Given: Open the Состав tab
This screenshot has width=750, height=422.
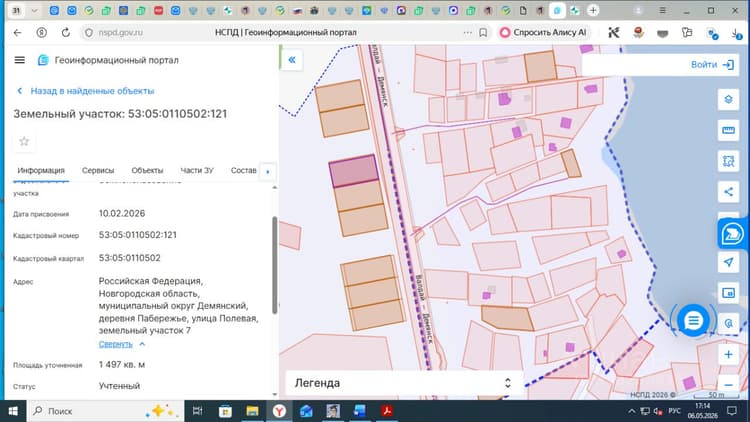Looking at the screenshot, I should 243,170.
